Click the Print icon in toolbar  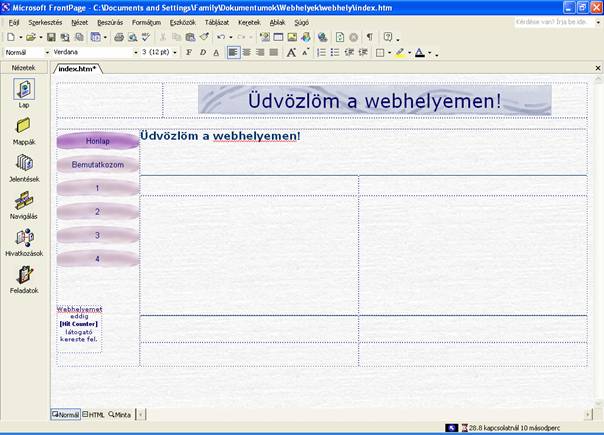tap(118, 37)
